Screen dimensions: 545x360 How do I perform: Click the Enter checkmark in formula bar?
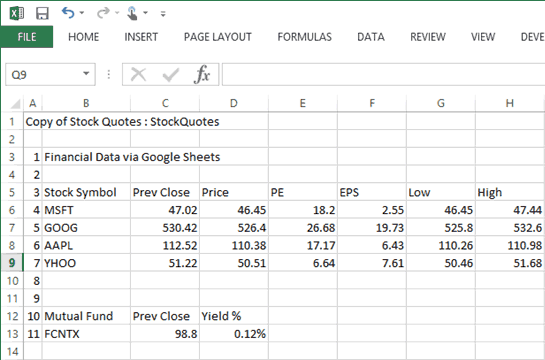[170, 74]
